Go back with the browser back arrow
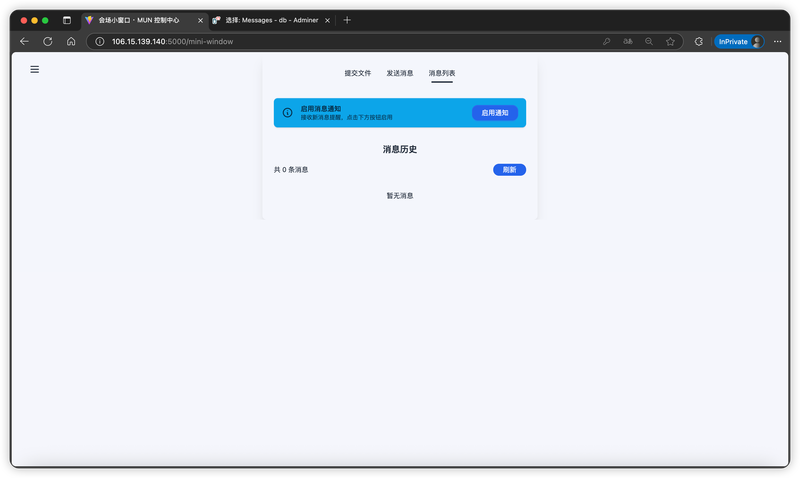Screen dimensions: 800x478 [24, 41]
